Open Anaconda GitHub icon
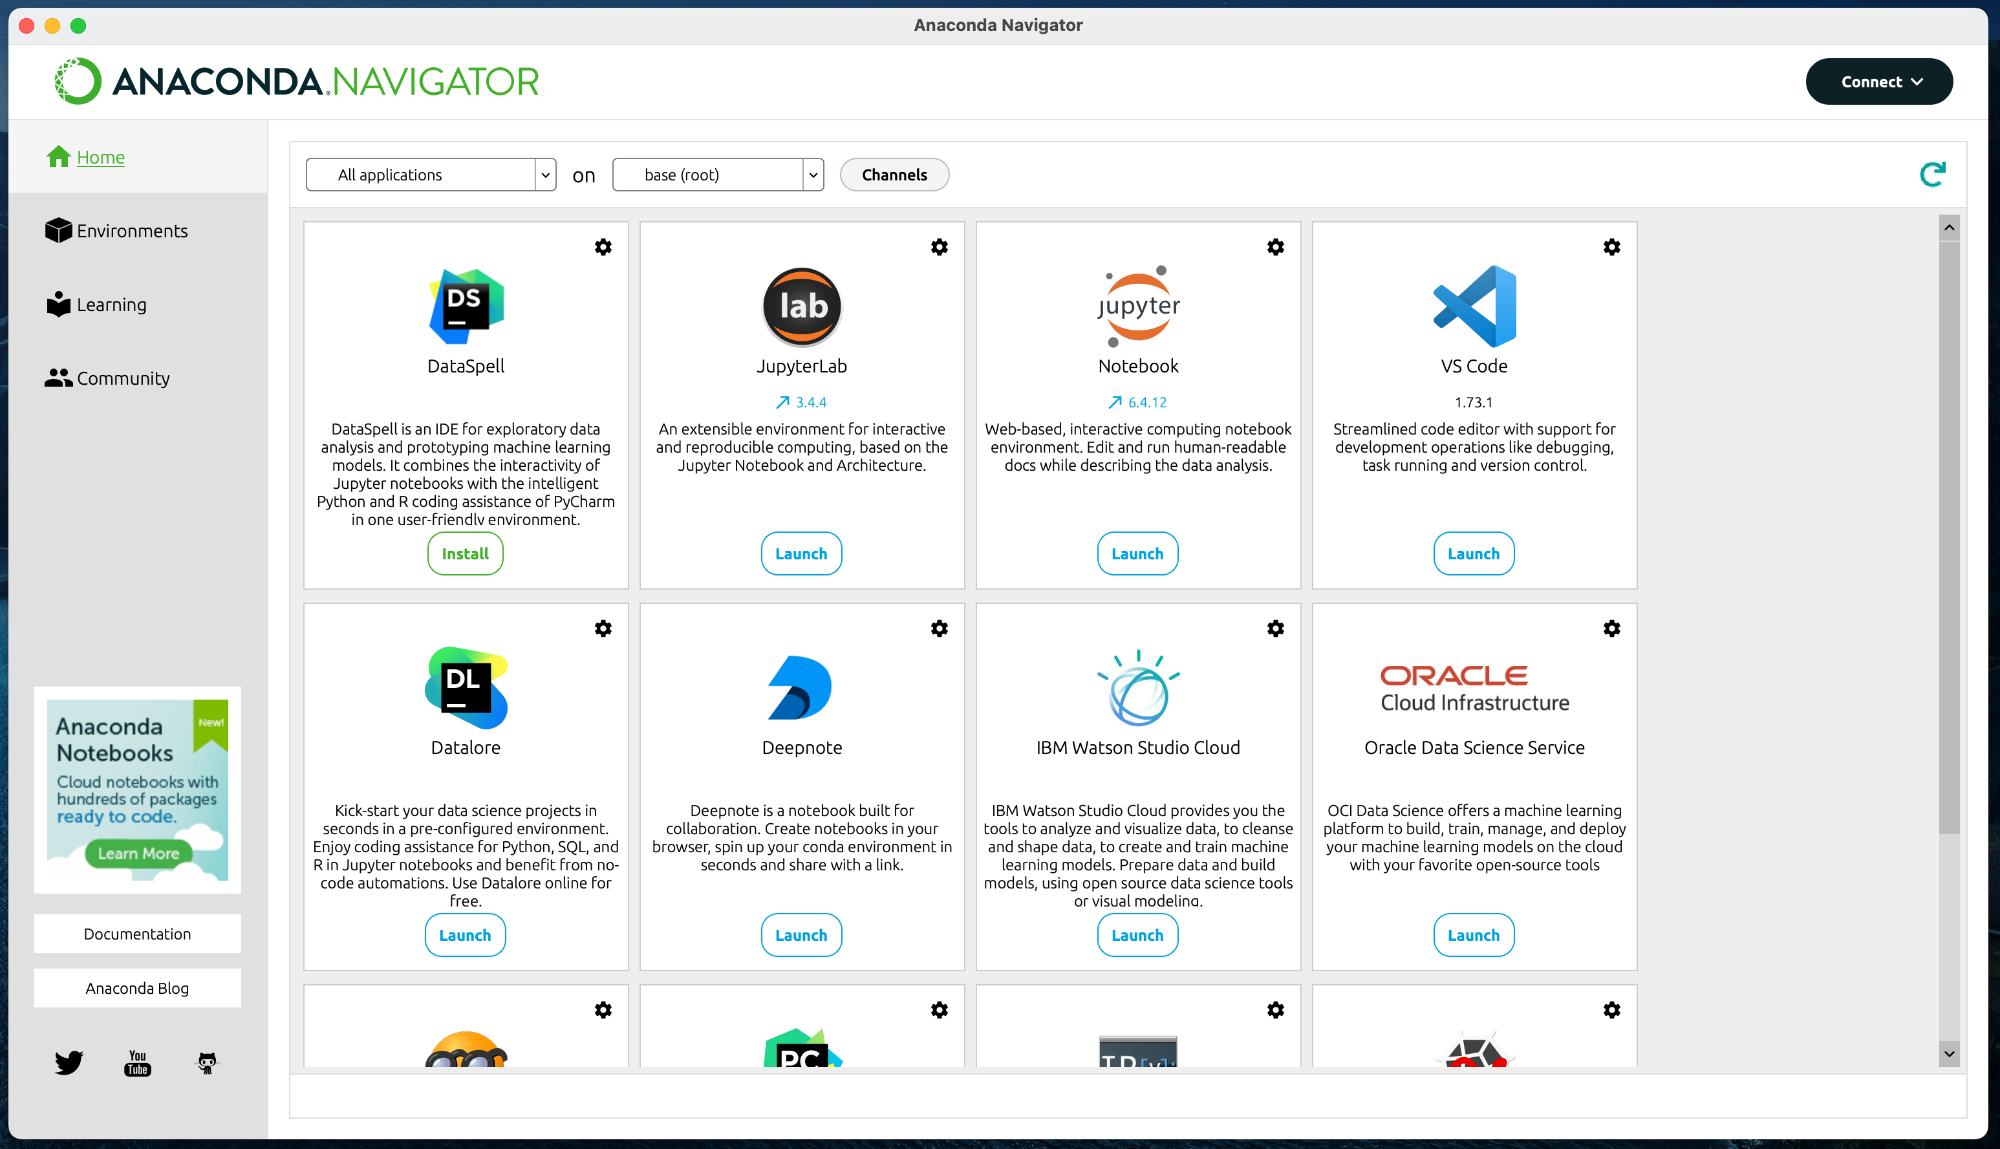 [207, 1063]
